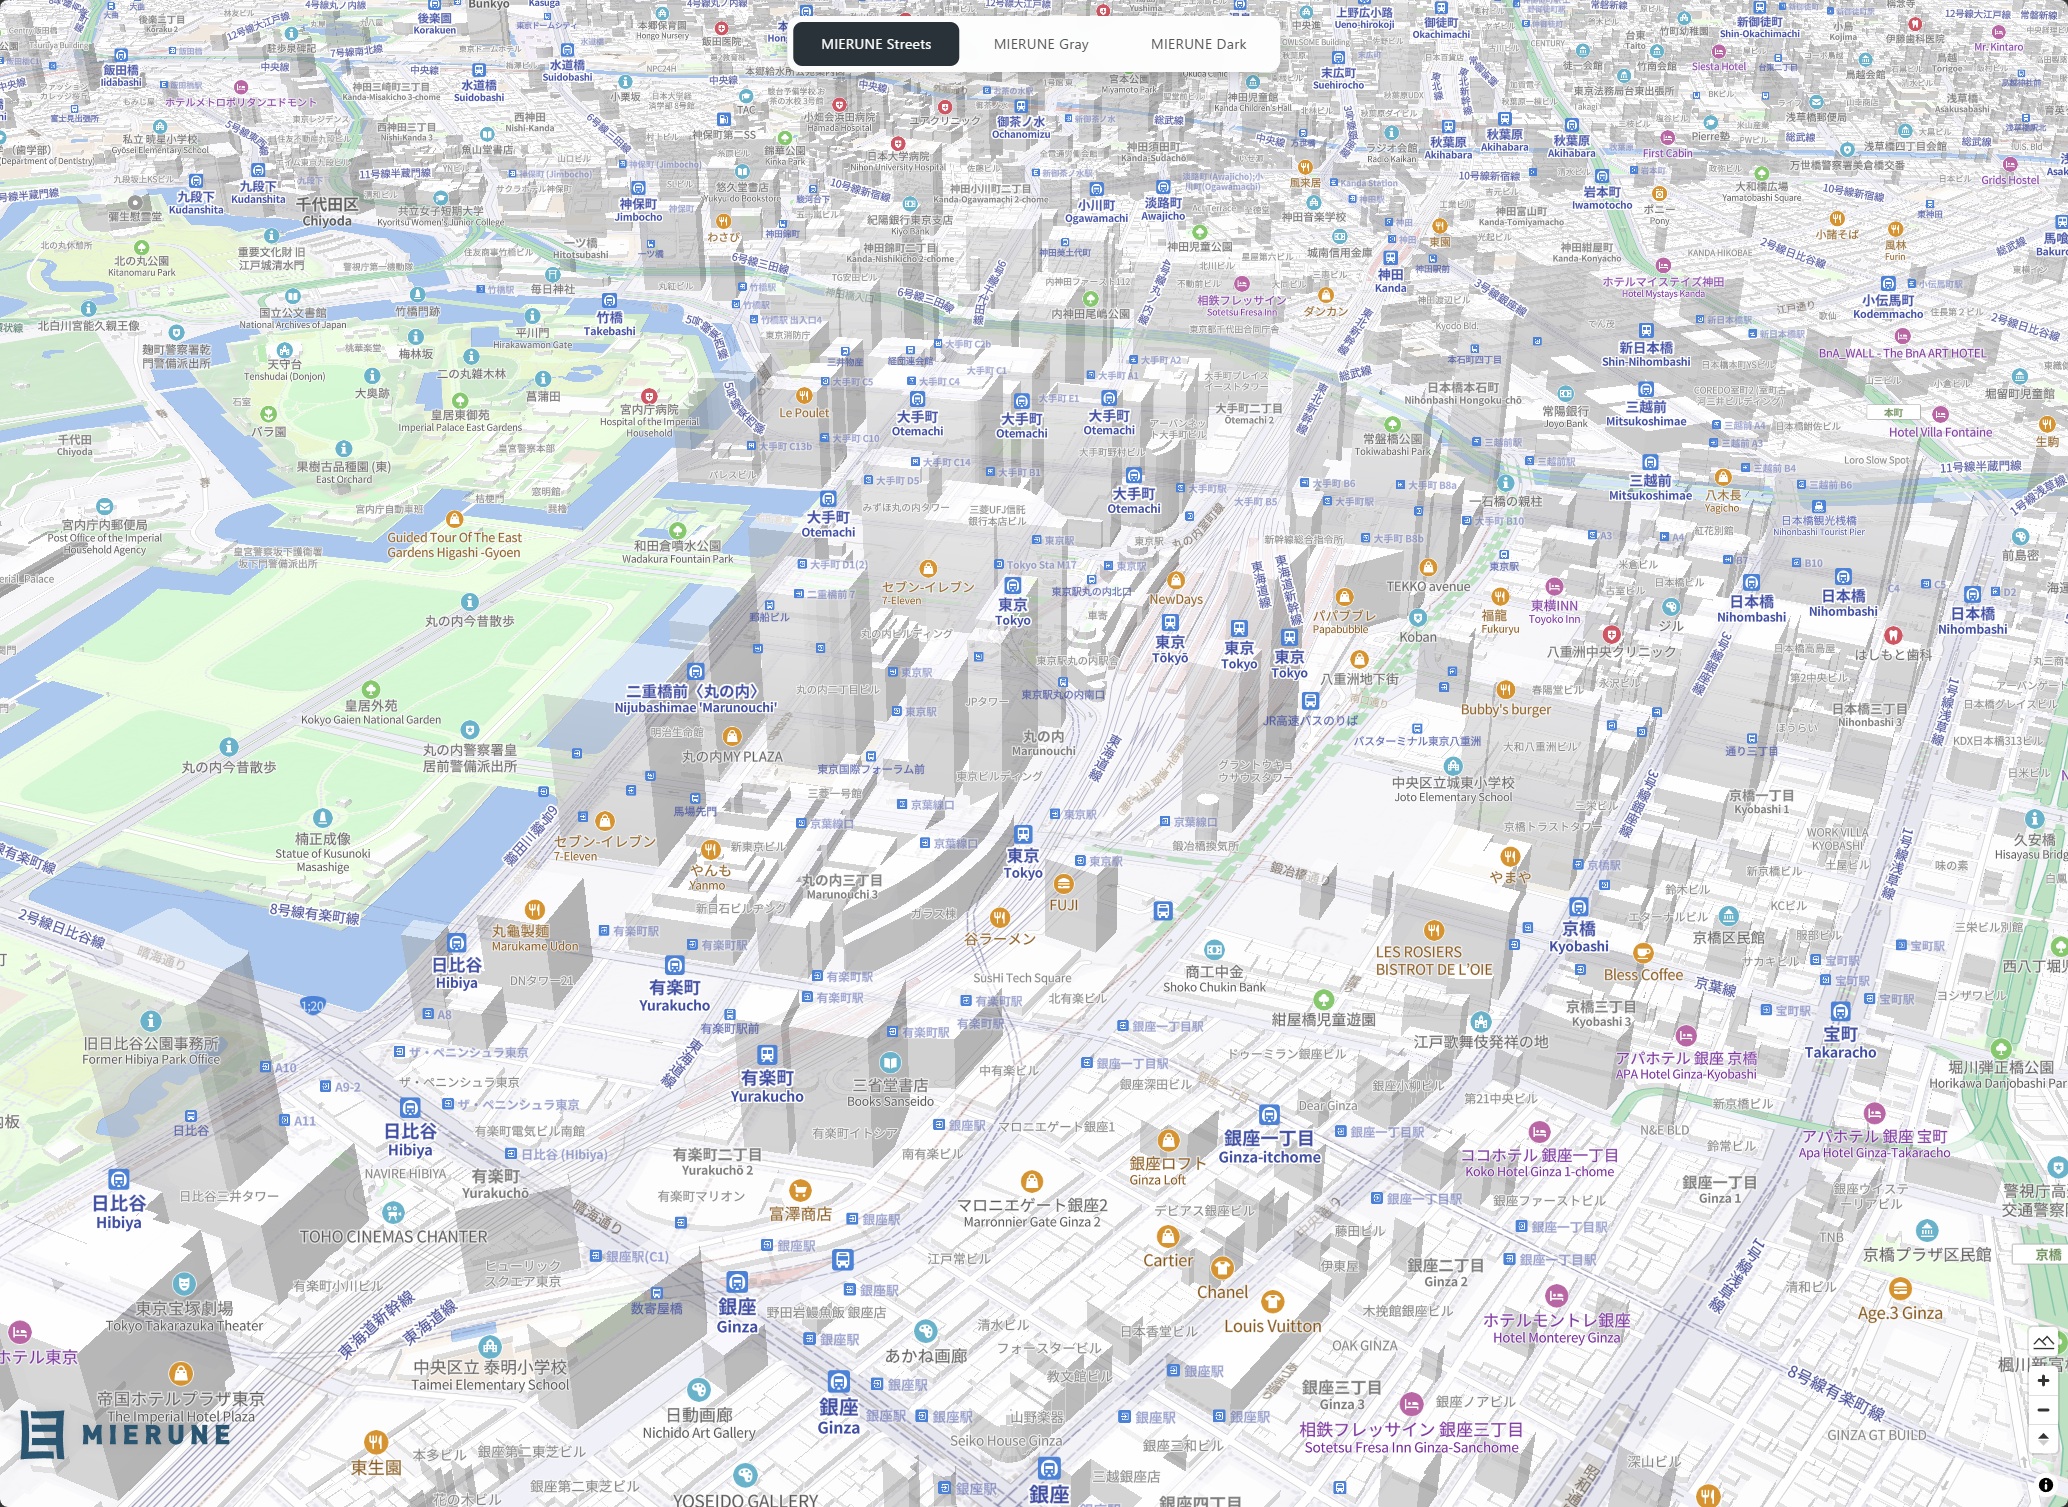The image size is (2068, 1507).
Task: Click the Ginza Loft shop marker
Action: (x=1168, y=1140)
